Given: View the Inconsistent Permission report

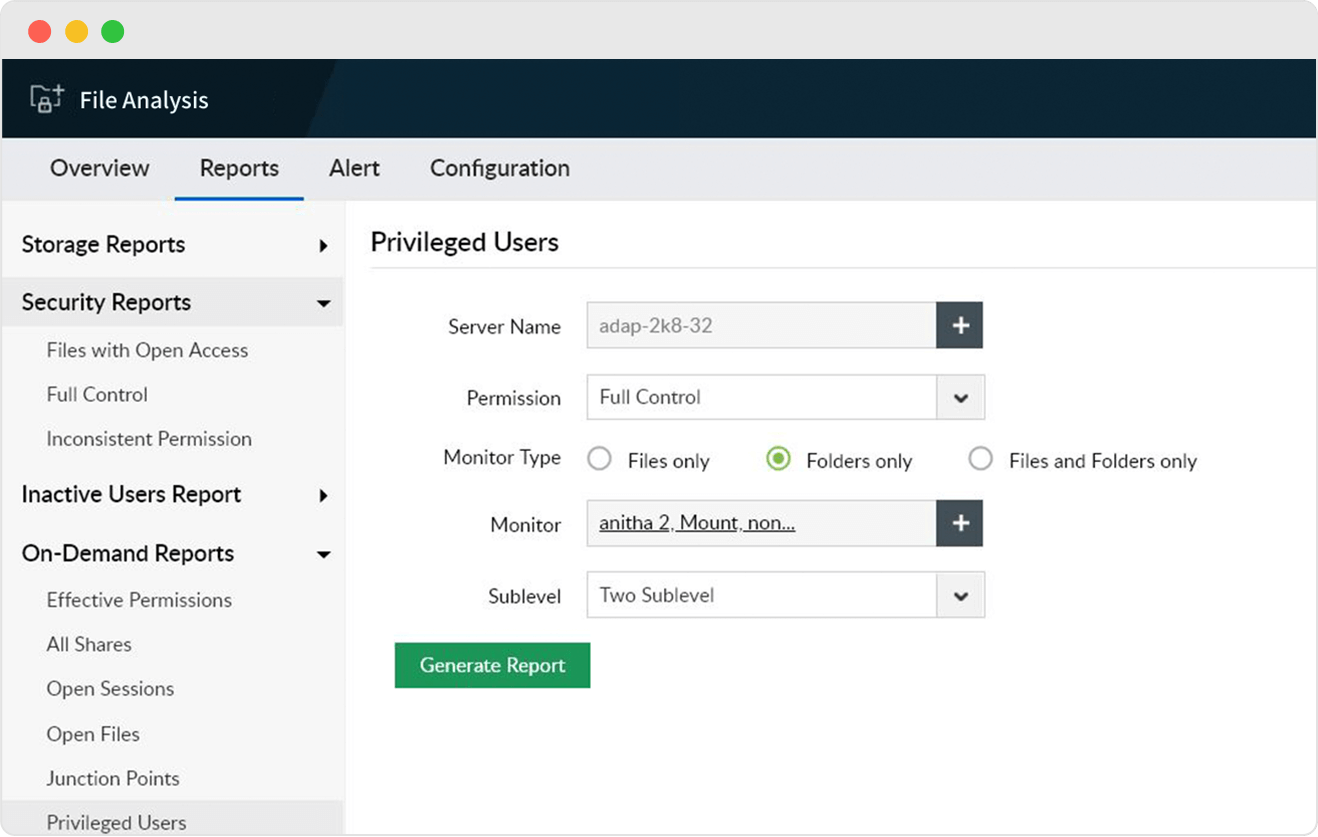Looking at the screenshot, I should pos(149,439).
